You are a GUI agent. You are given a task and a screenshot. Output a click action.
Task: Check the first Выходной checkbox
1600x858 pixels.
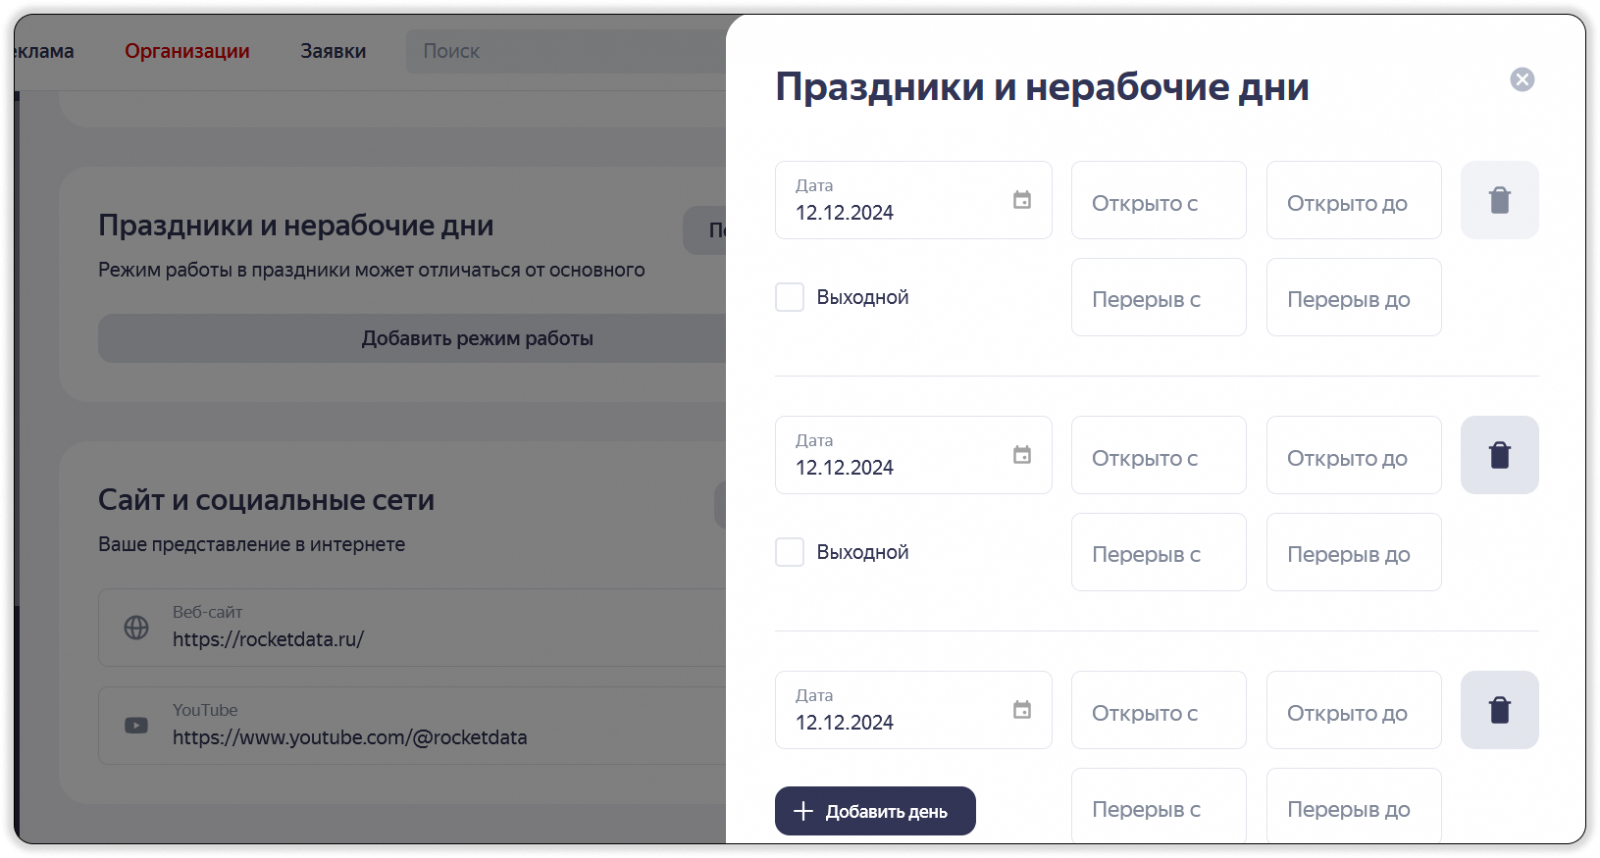[x=790, y=297]
